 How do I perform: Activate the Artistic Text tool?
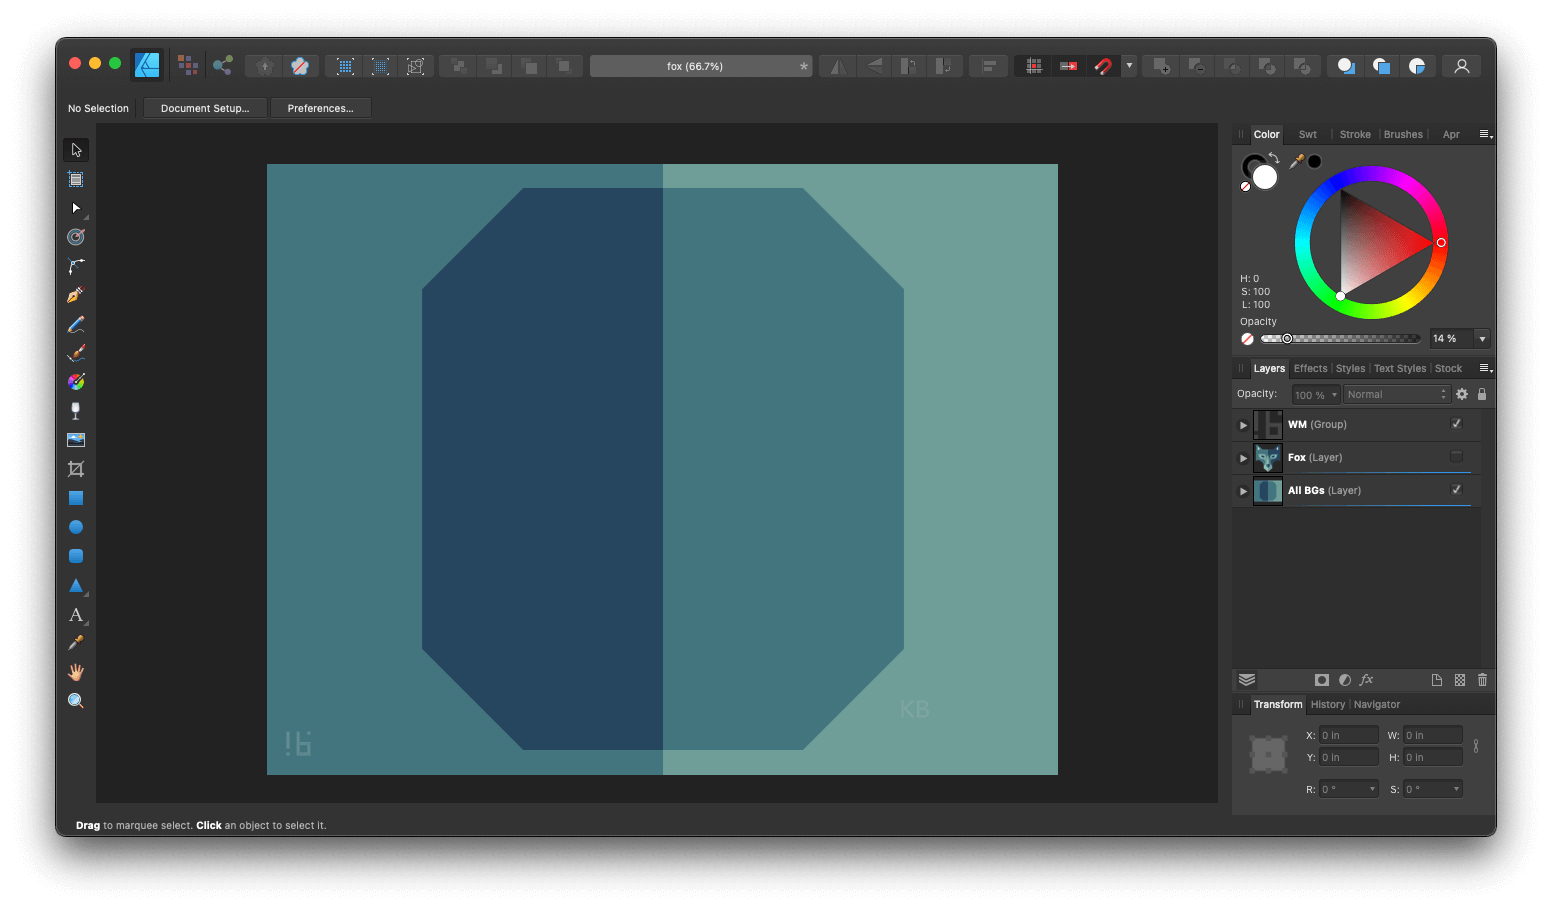tap(76, 614)
